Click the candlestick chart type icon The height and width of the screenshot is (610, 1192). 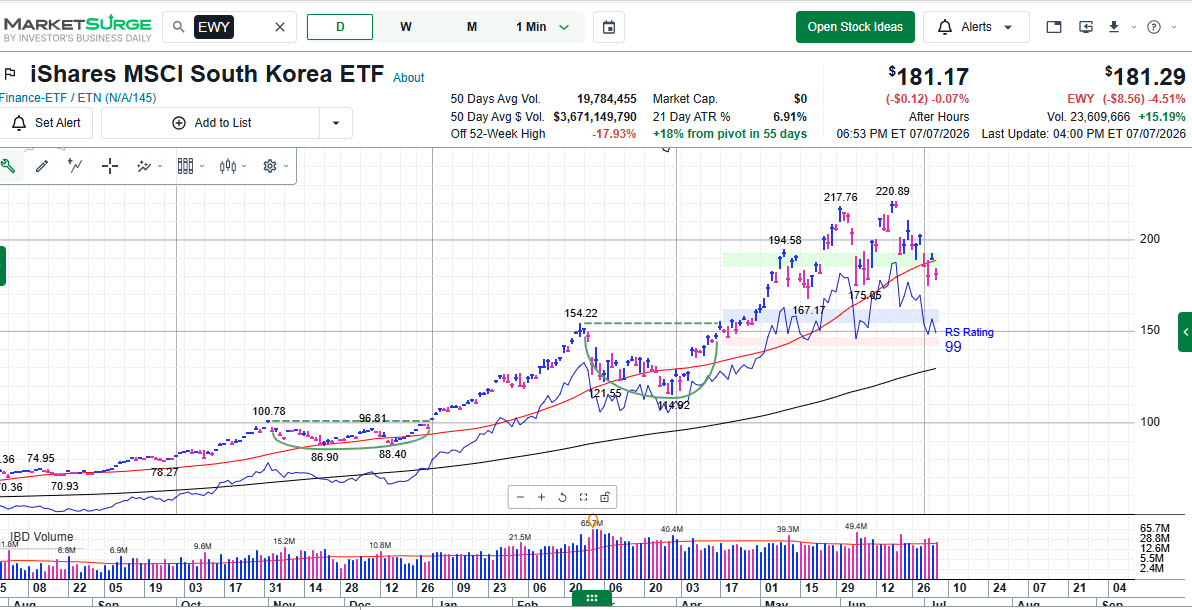(228, 166)
